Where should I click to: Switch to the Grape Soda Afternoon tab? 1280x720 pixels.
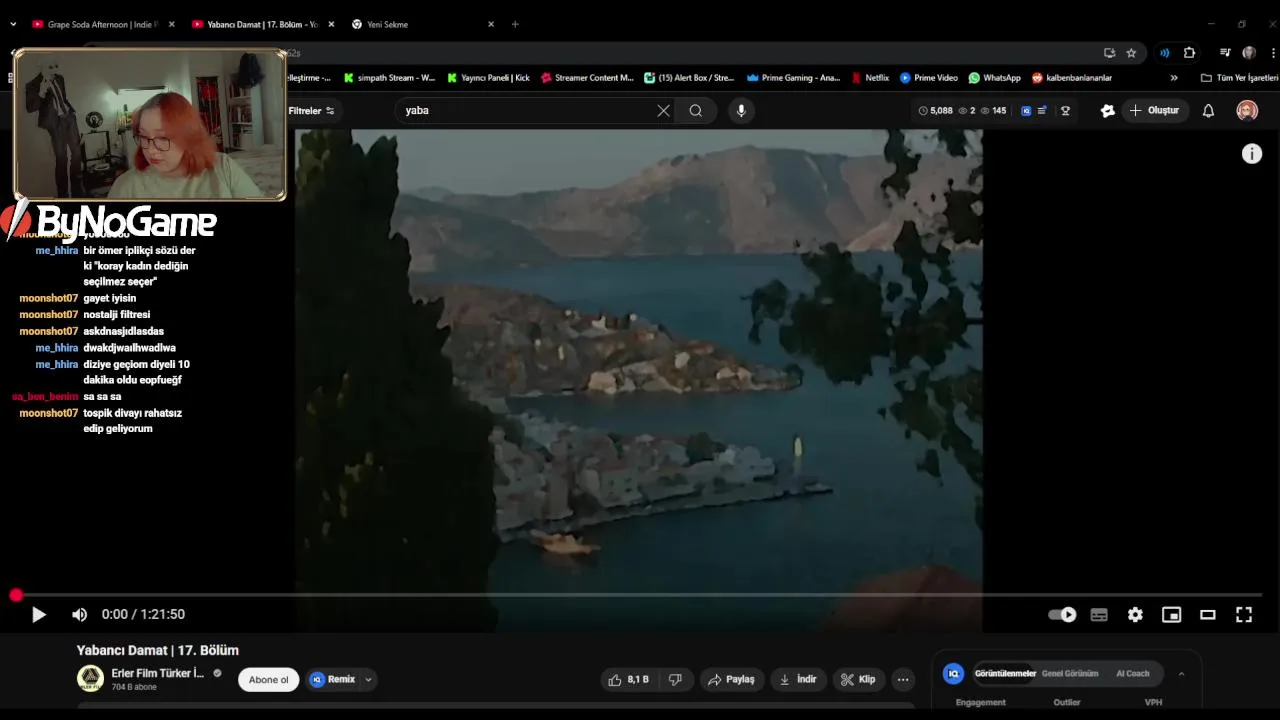(x=100, y=24)
